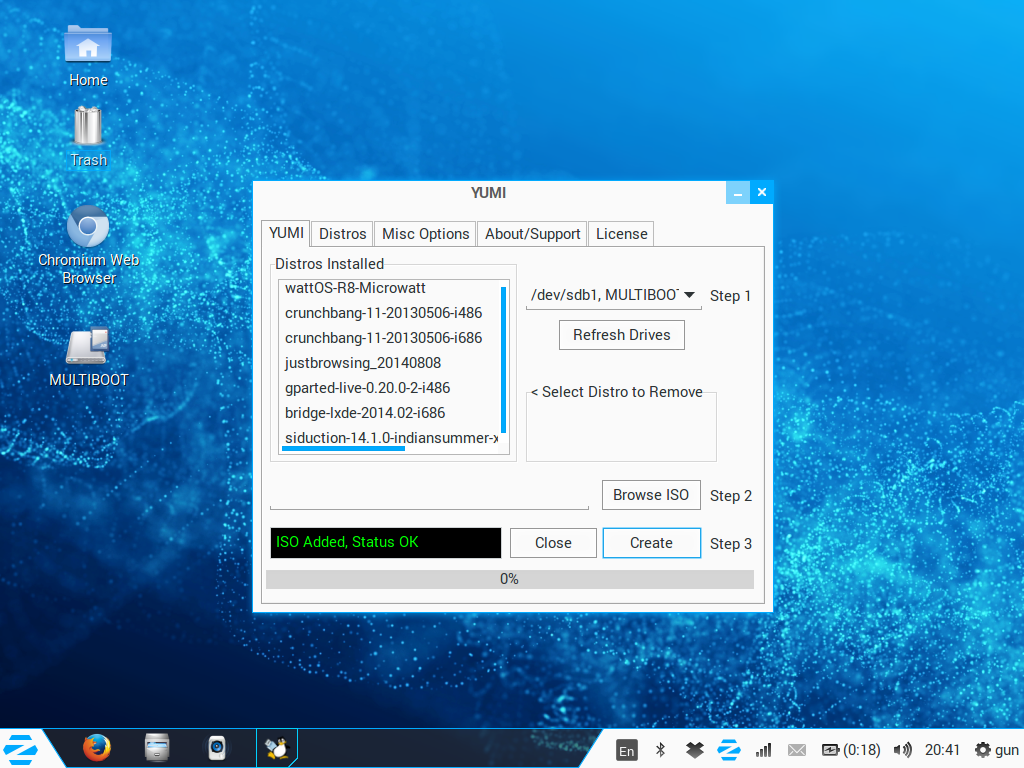
Task: Select justbrowsing_20140808 in list
Action: point(390,362)
